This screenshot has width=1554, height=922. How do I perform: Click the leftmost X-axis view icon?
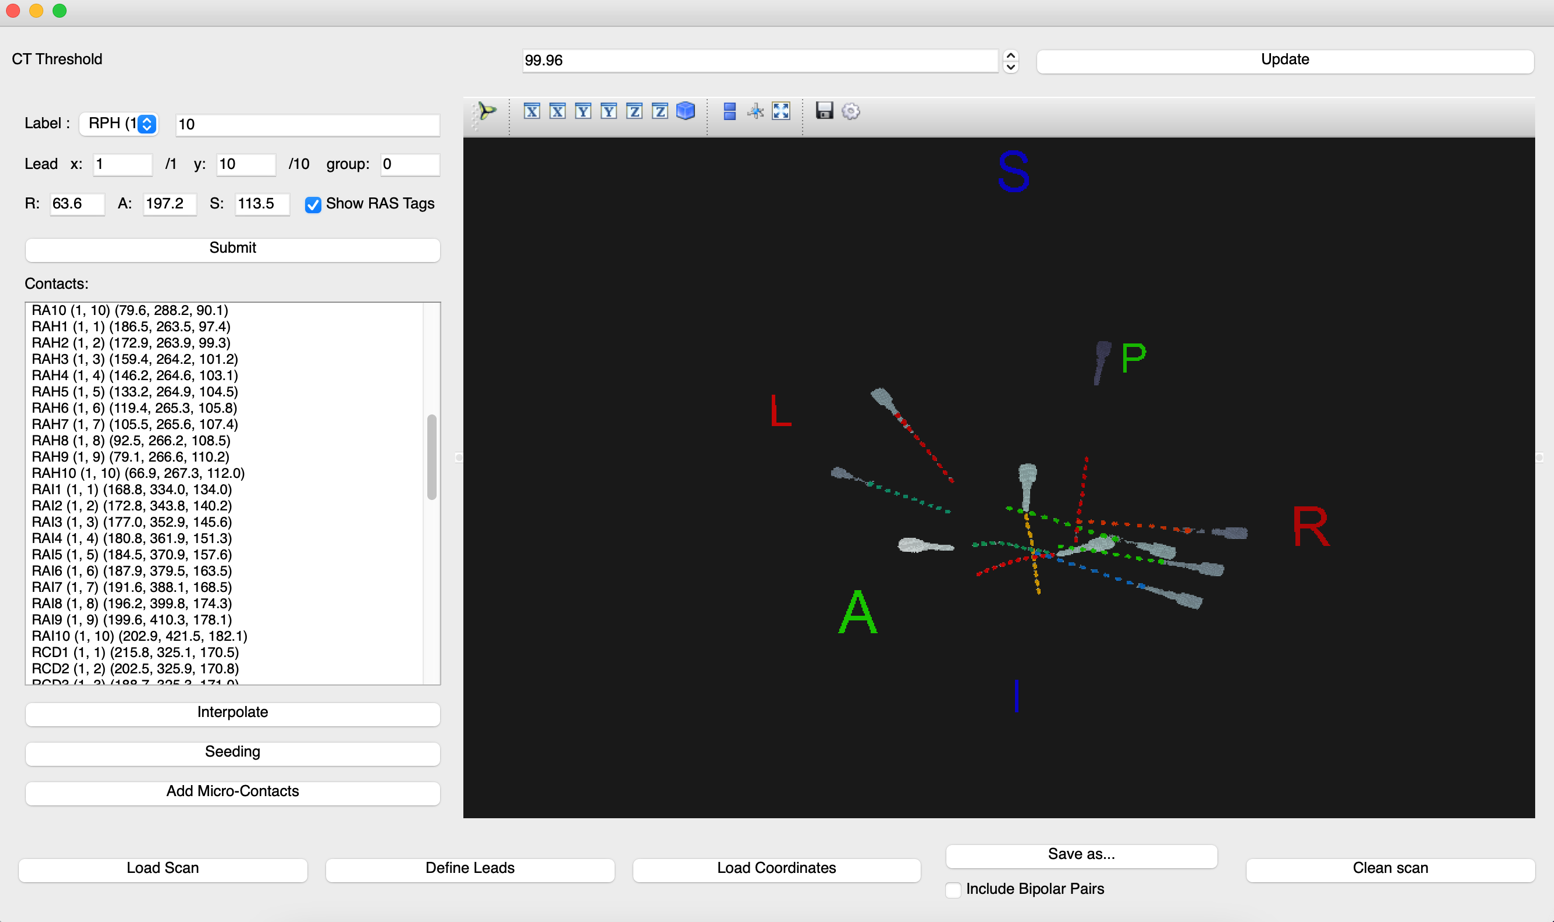[x=532, y=111]
